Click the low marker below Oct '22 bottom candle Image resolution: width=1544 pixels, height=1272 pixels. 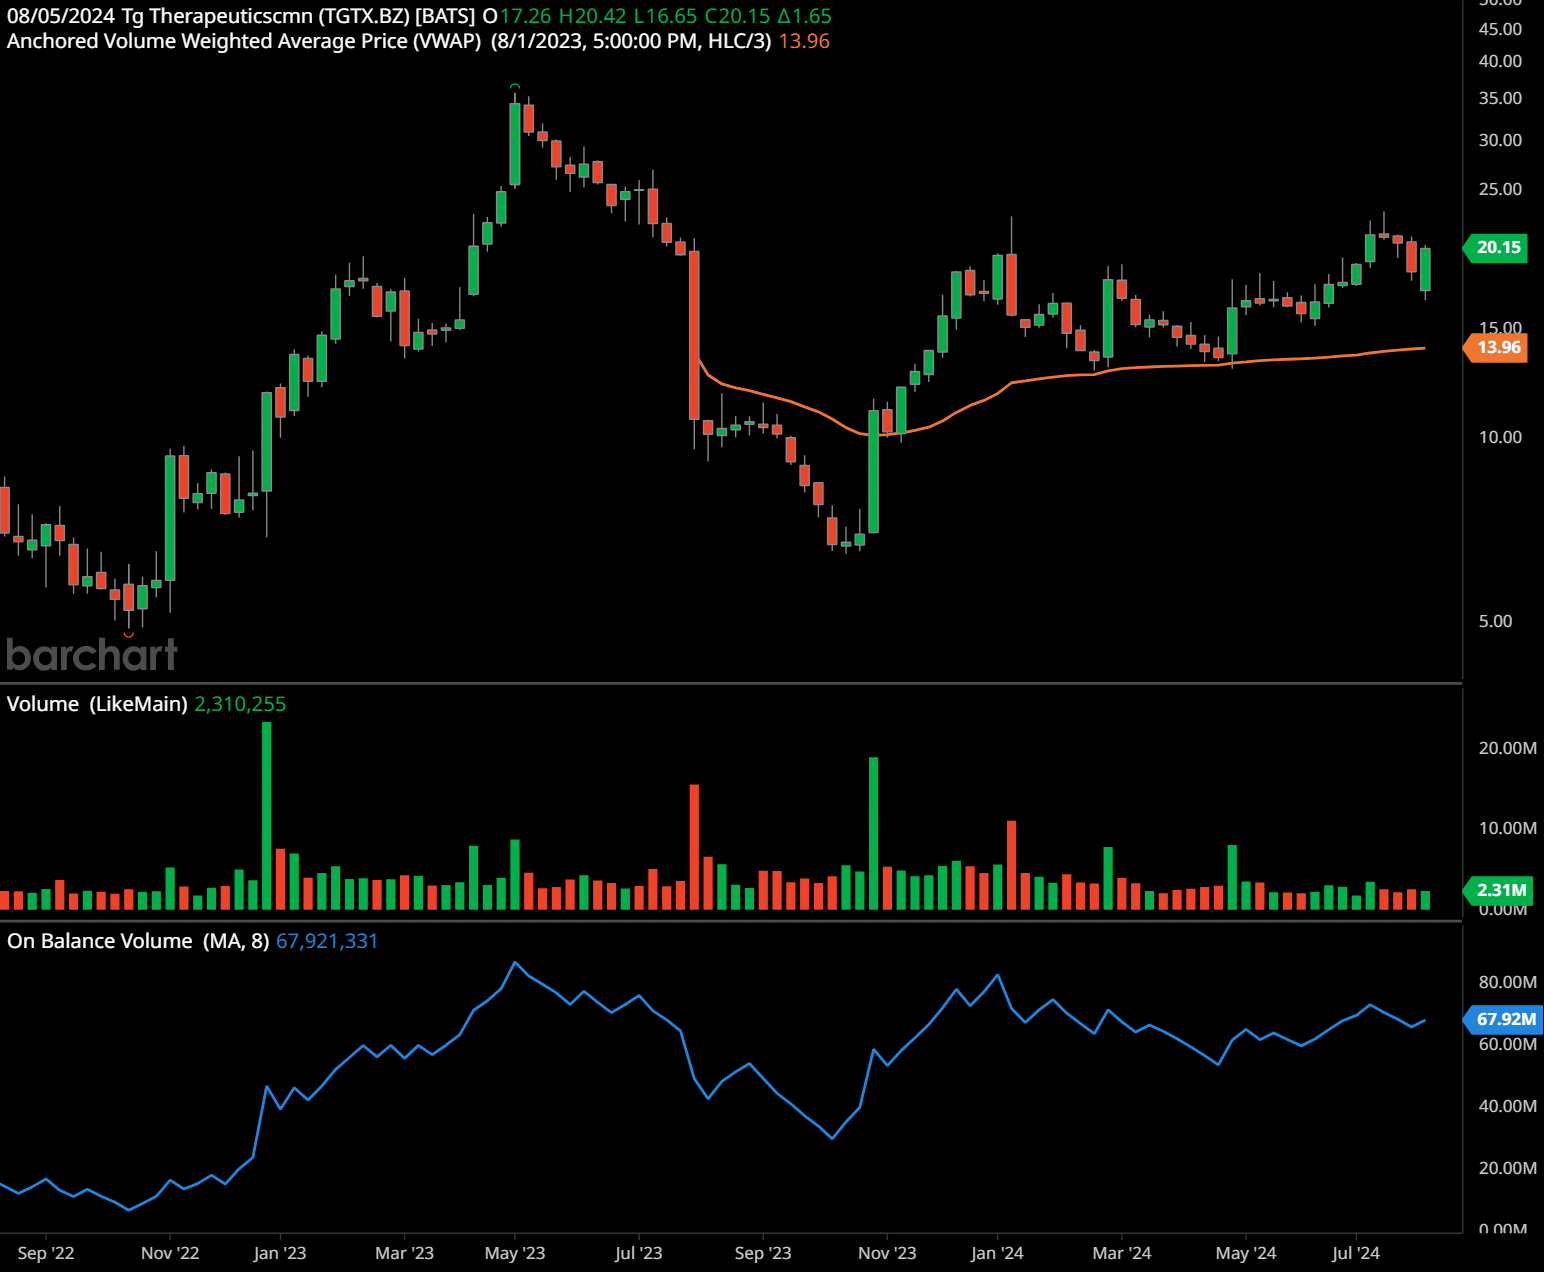(x=128, y=634)
